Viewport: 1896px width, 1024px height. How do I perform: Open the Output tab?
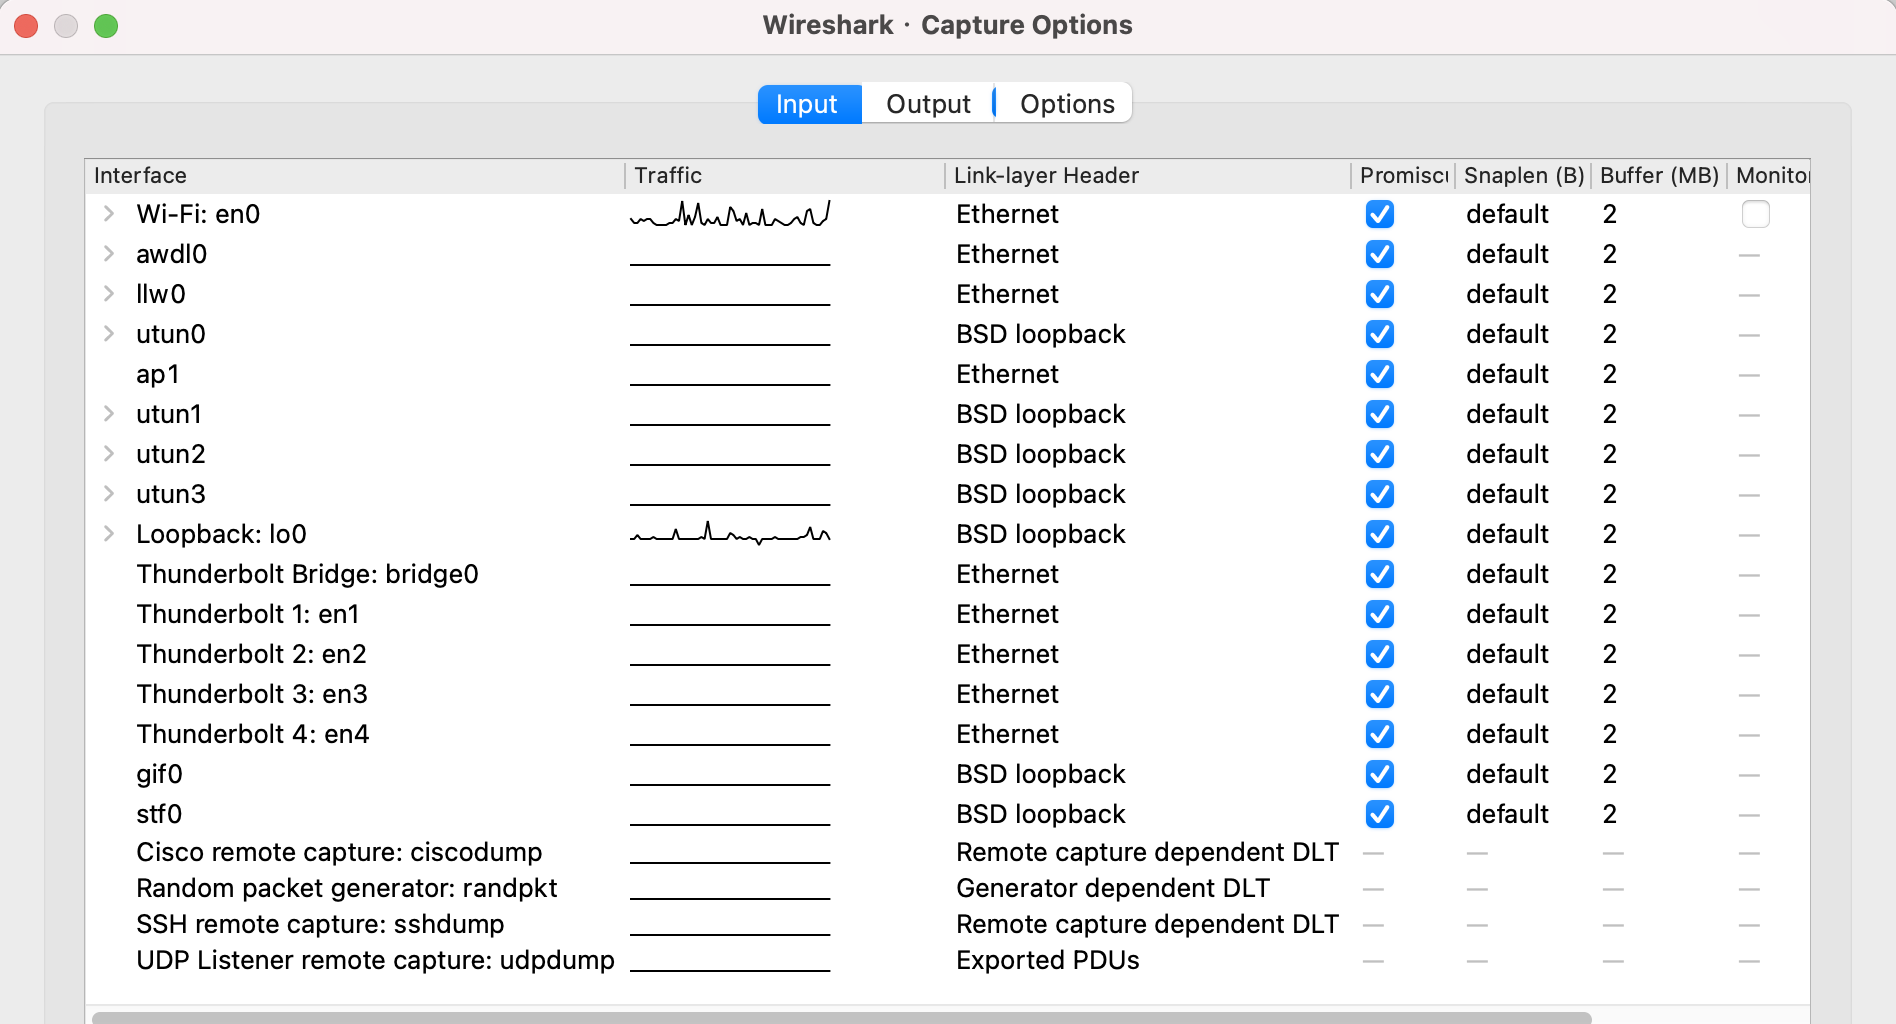tap(928, 104)
